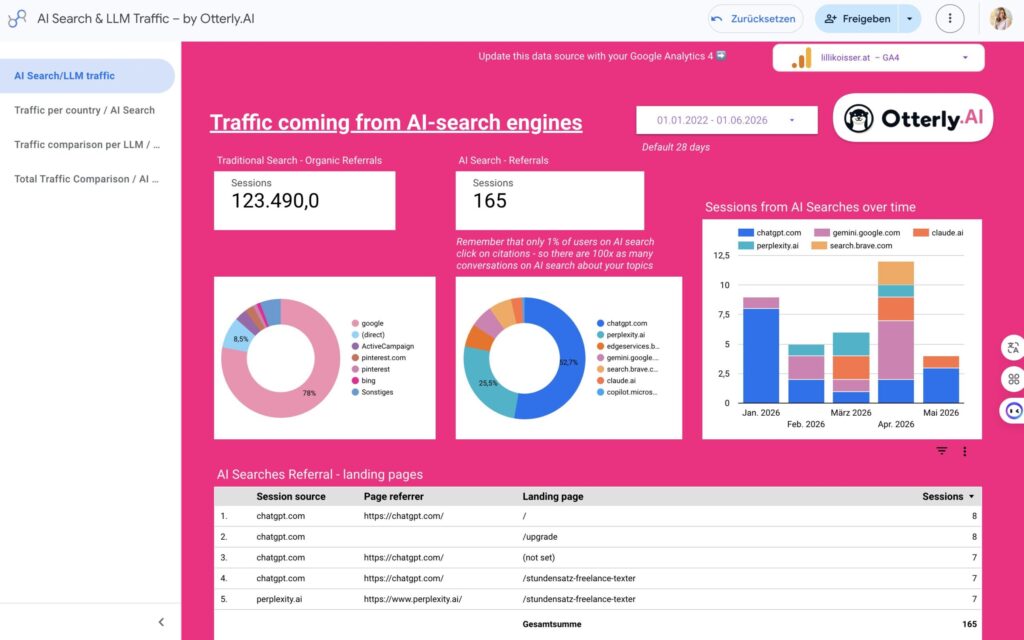This screenshot has width=1024, height=640.
Task: Click the AI Search Sessions 165 scorecard
Action: pyautogui.click(x=549, y=200)
